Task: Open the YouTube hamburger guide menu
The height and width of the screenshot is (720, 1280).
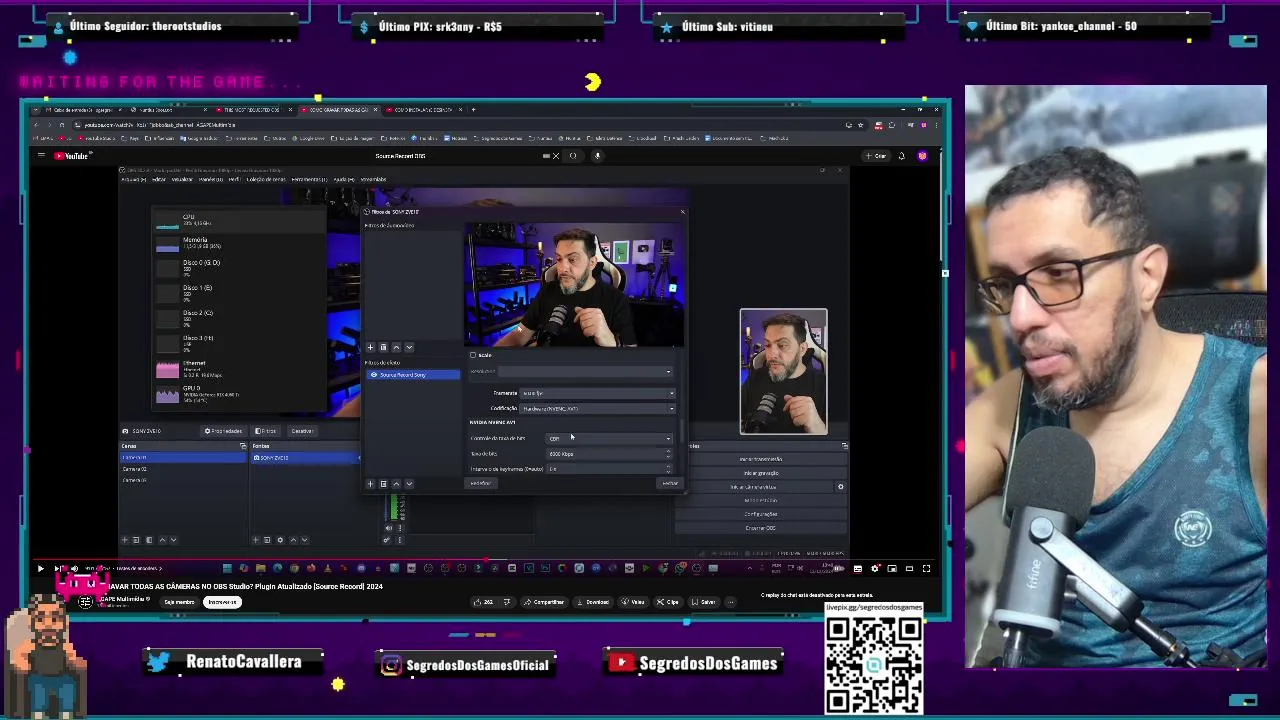Action: pos(41,155)
